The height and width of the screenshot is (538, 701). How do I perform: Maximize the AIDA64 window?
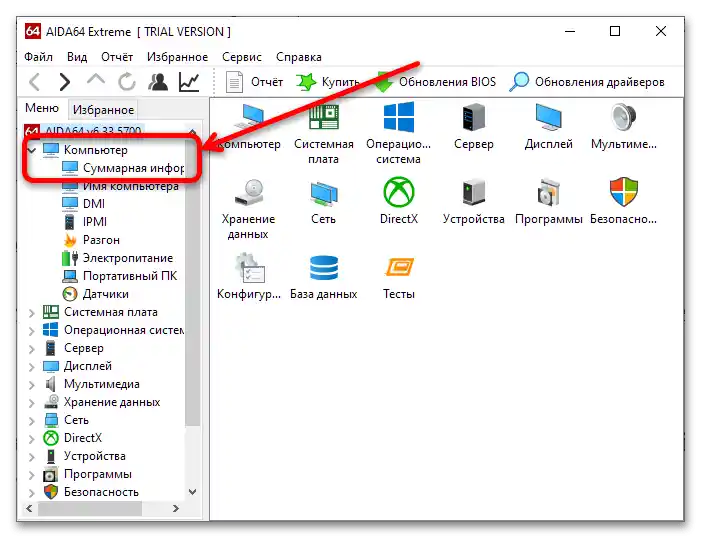pyautogui.click(x=615, y=31)
